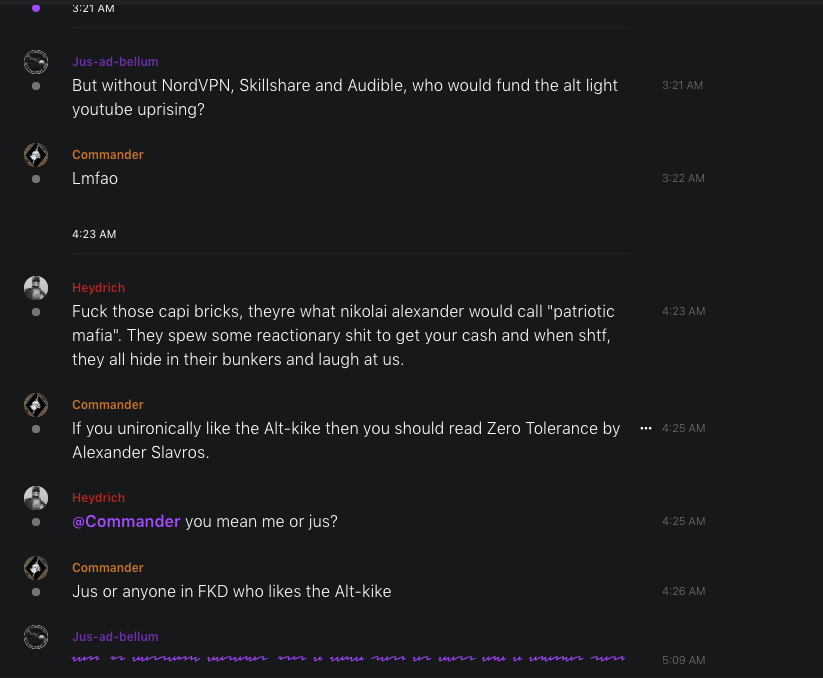Click Commander's avatar beside the Zero Tolerance message
823x678 pixels.
tap(36, 405)
